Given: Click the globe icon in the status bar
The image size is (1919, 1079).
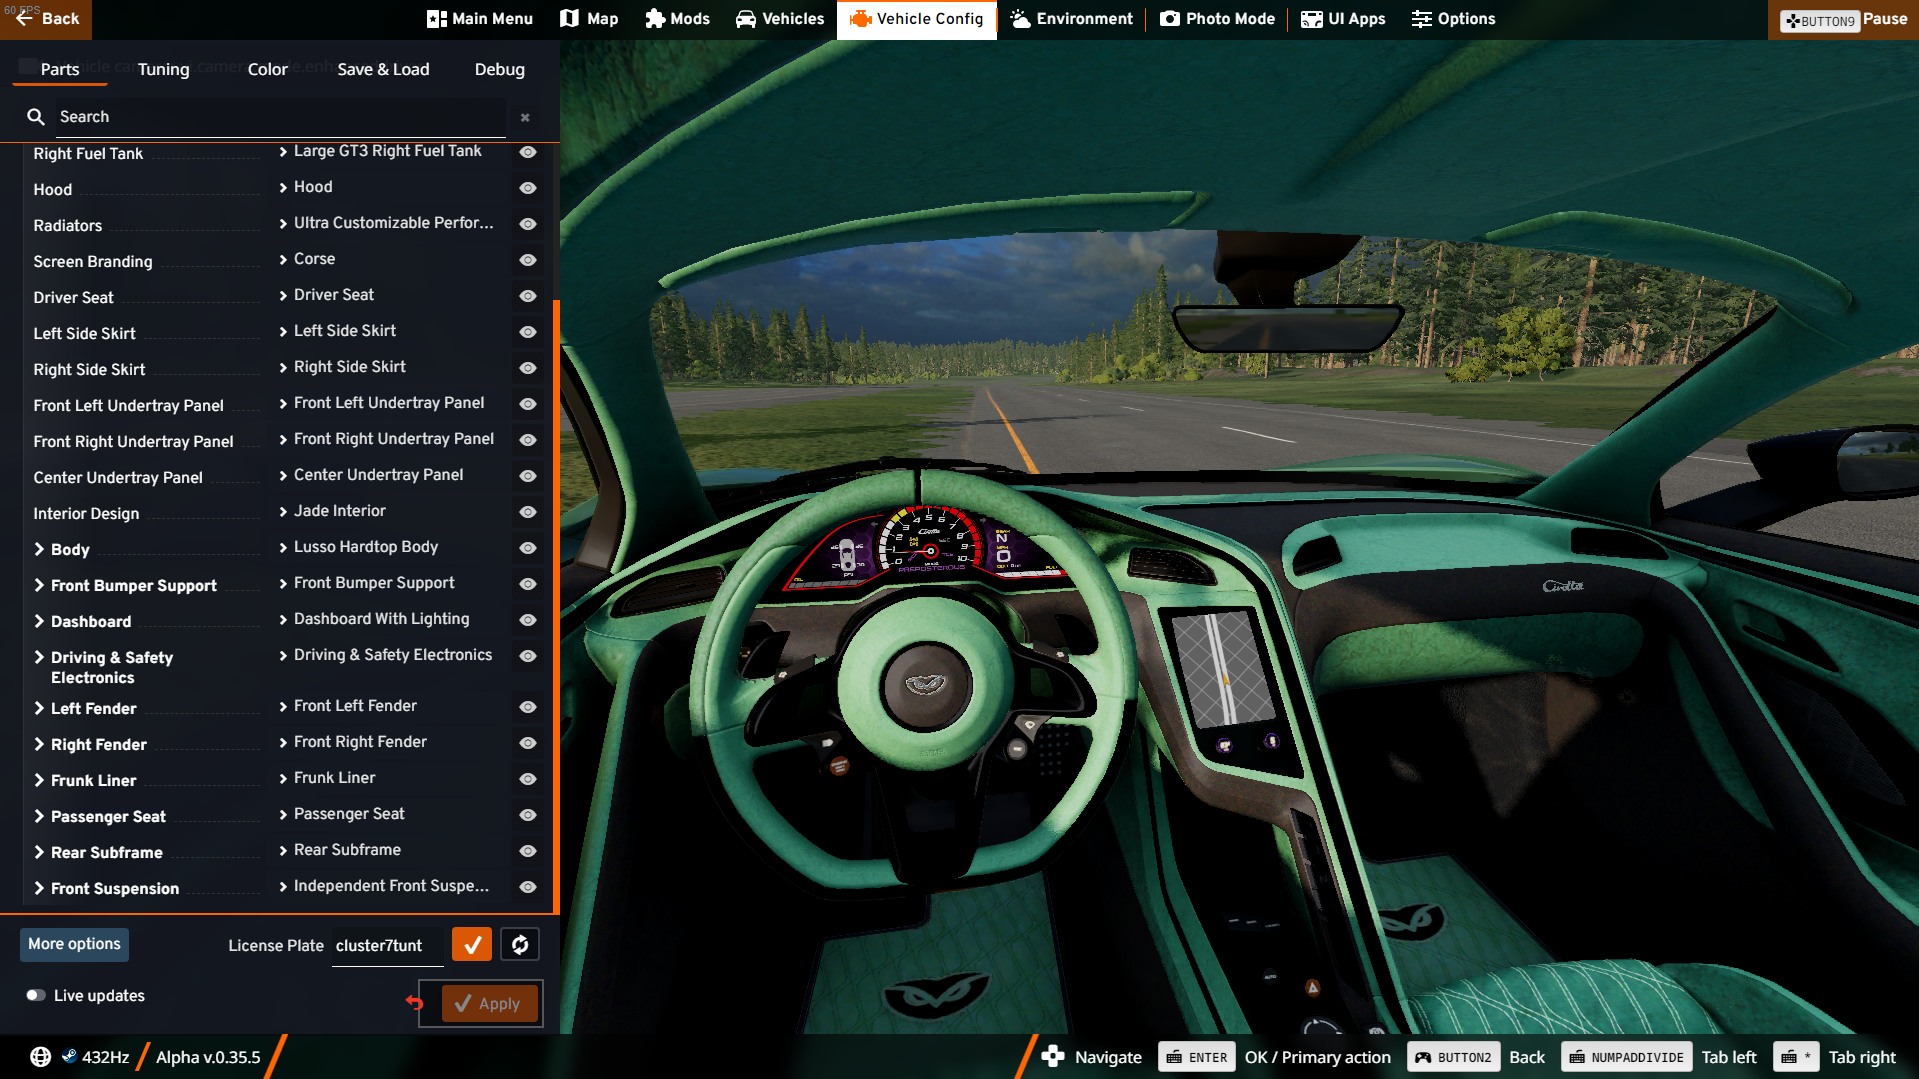Looking at the screenshot, I should pyautogui.click(x=41, y=1057).
